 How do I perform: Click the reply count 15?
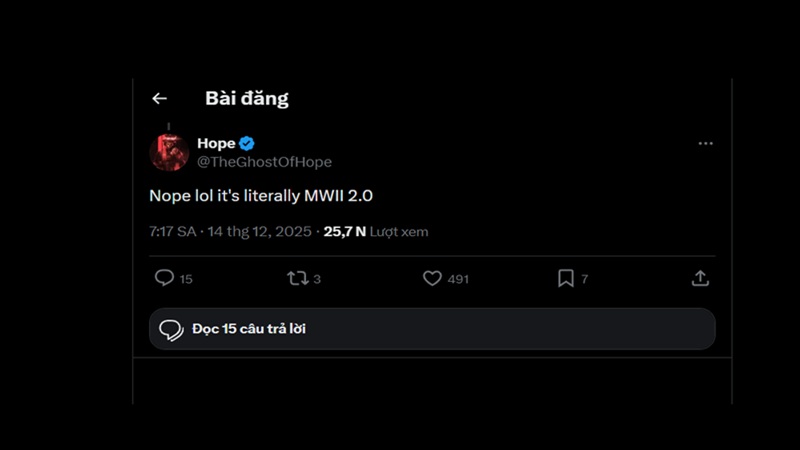tap(186, 279)
